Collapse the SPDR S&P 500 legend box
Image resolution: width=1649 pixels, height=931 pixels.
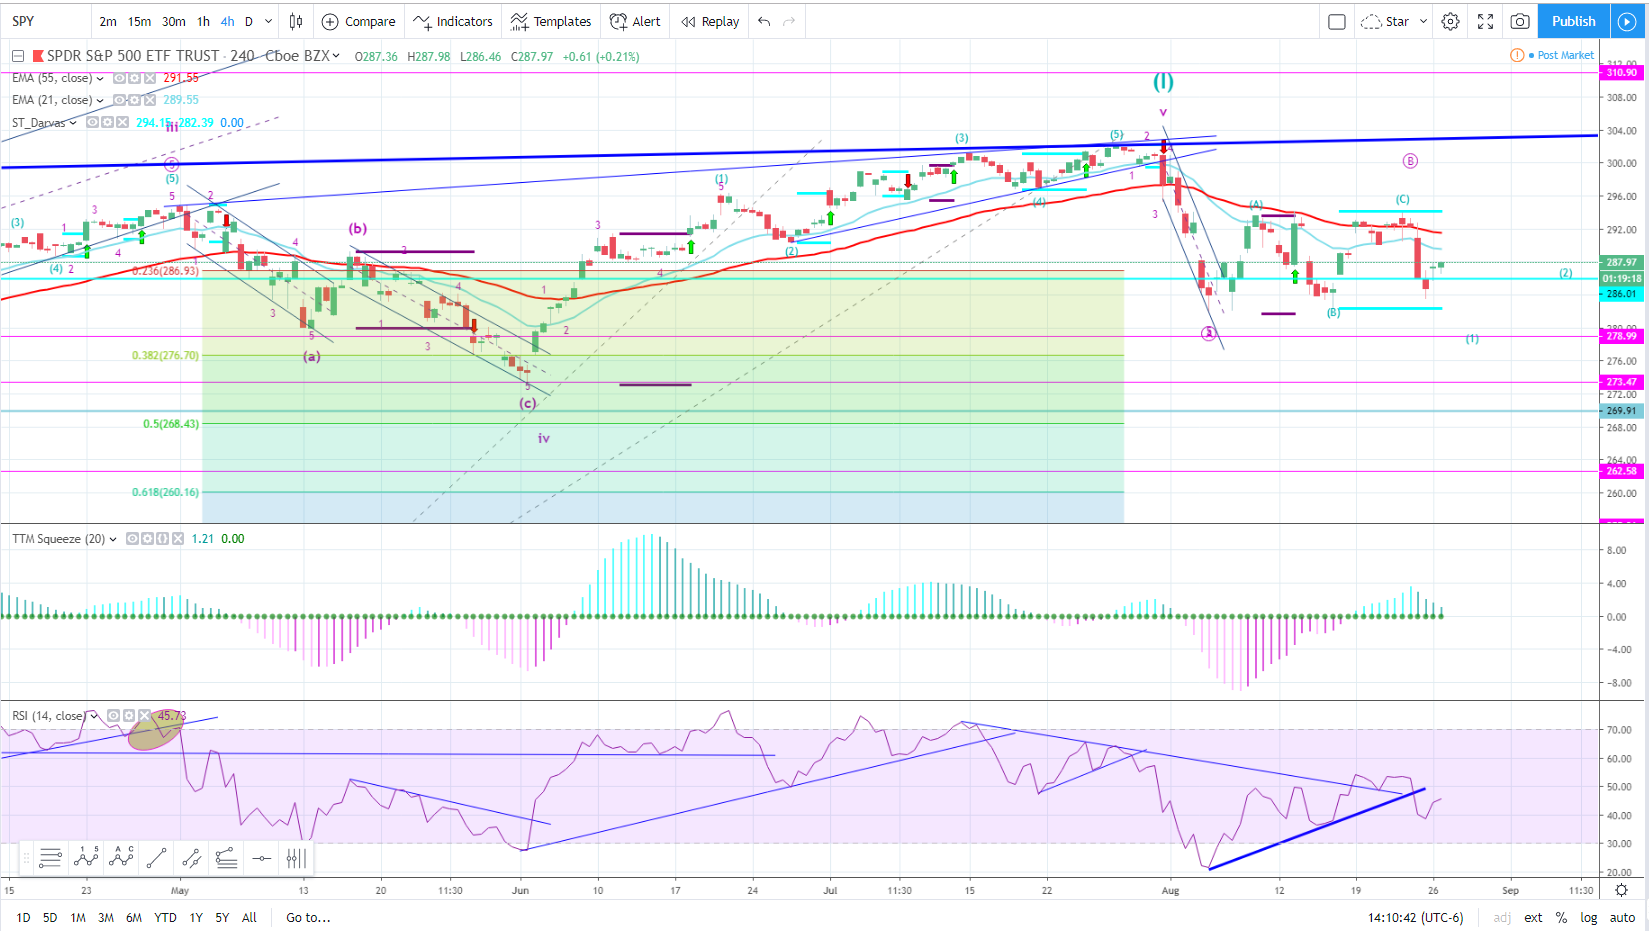[x=18, y=56]
